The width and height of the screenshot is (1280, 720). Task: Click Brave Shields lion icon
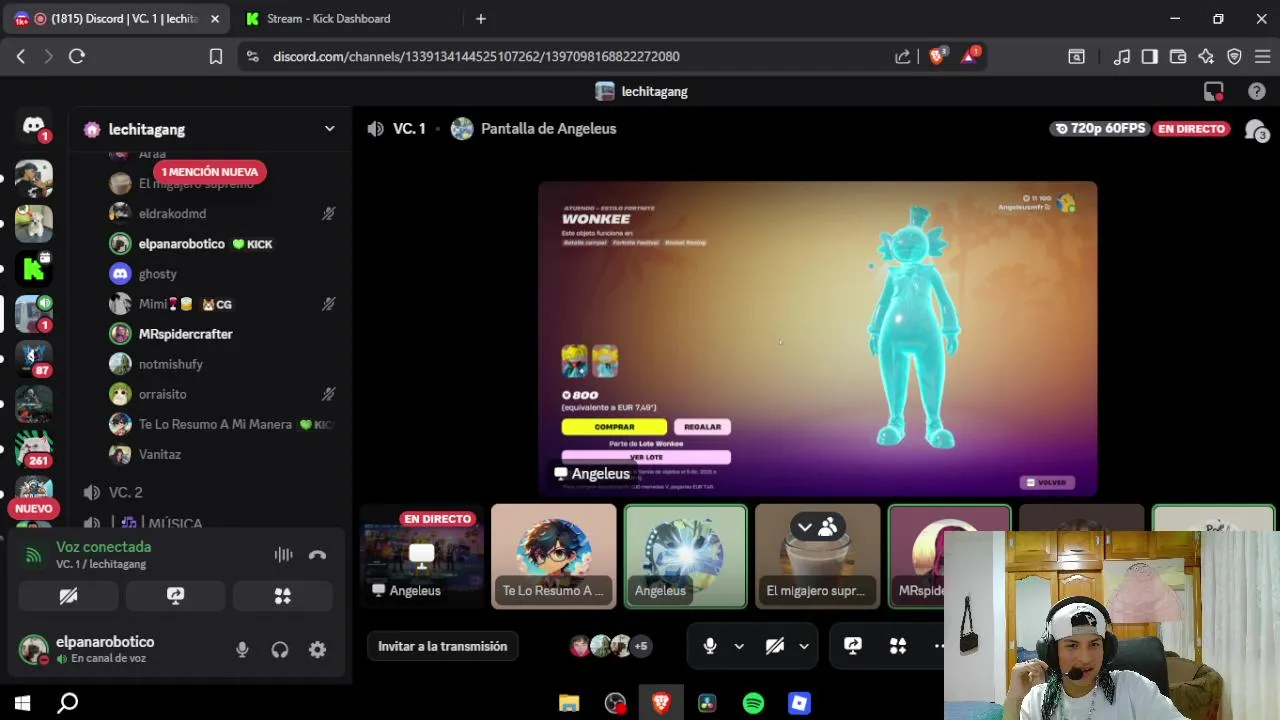pos(937,56)
